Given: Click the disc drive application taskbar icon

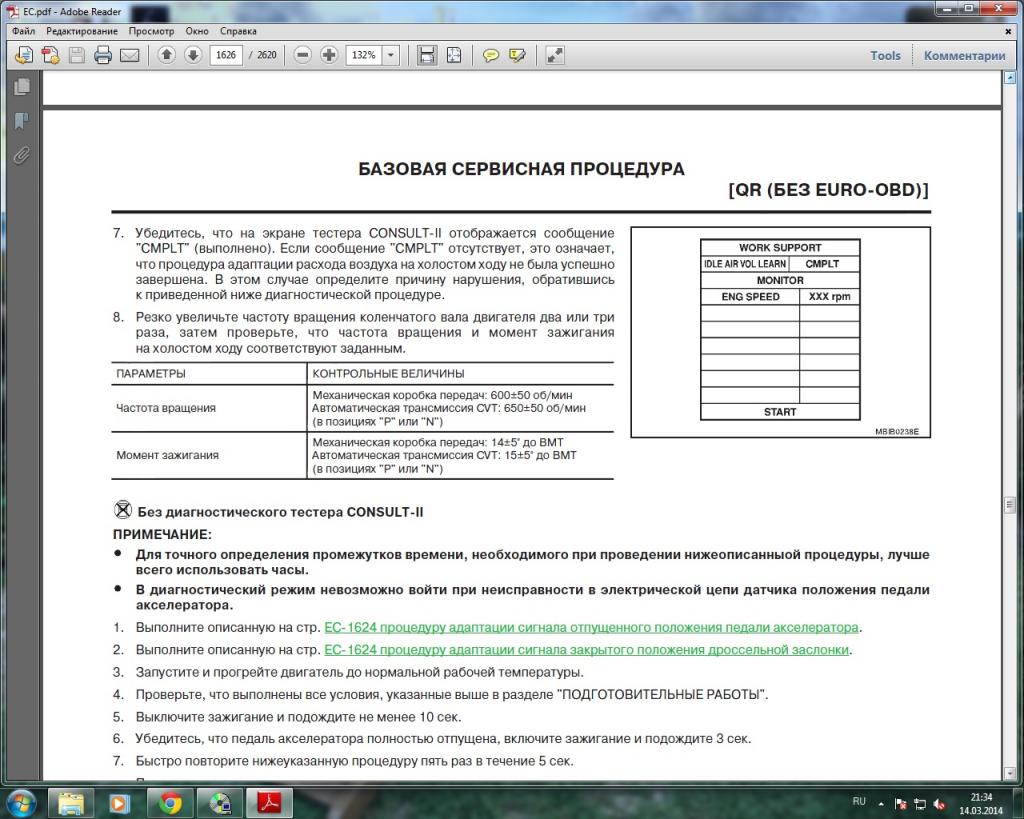Looking at the screenshot, I should [x=220, y=803].
